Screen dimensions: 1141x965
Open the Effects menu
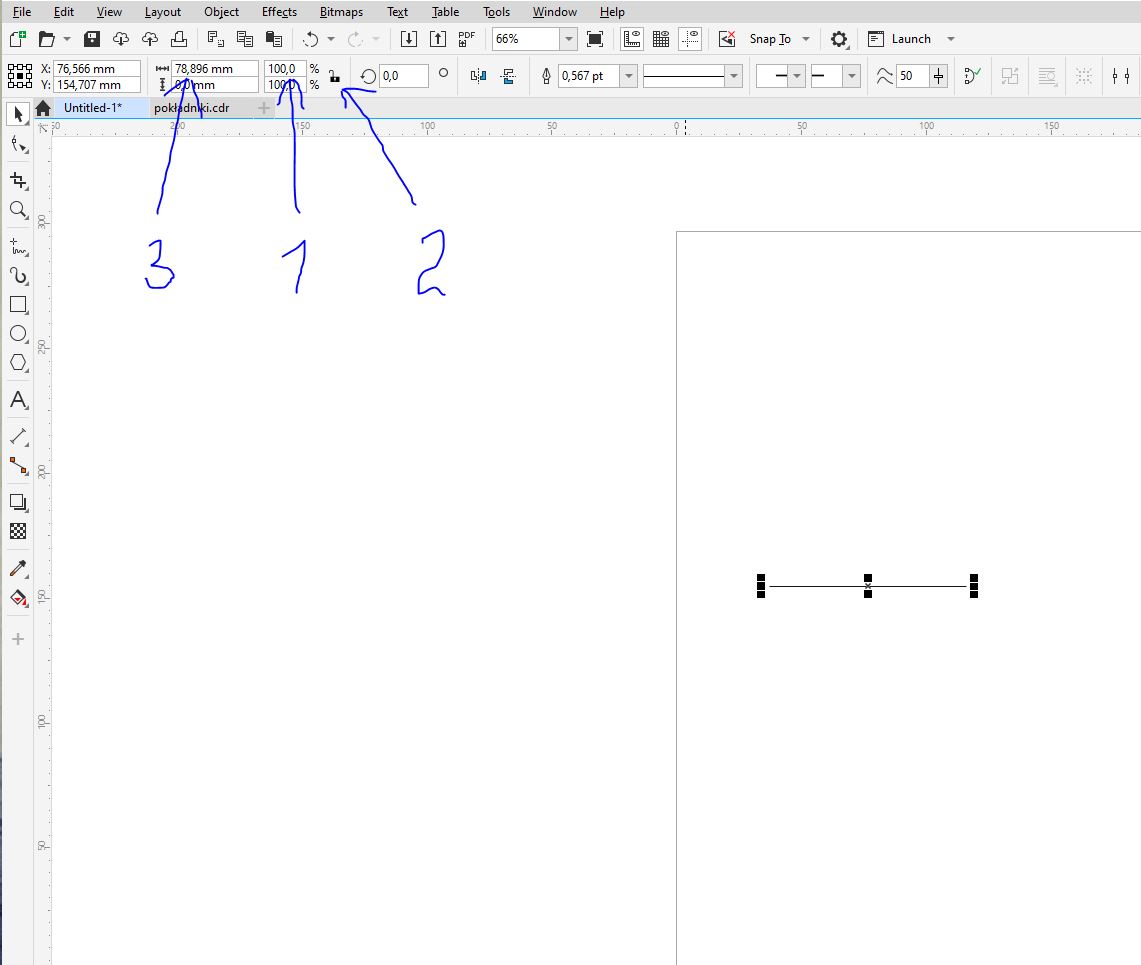[279, 12]
